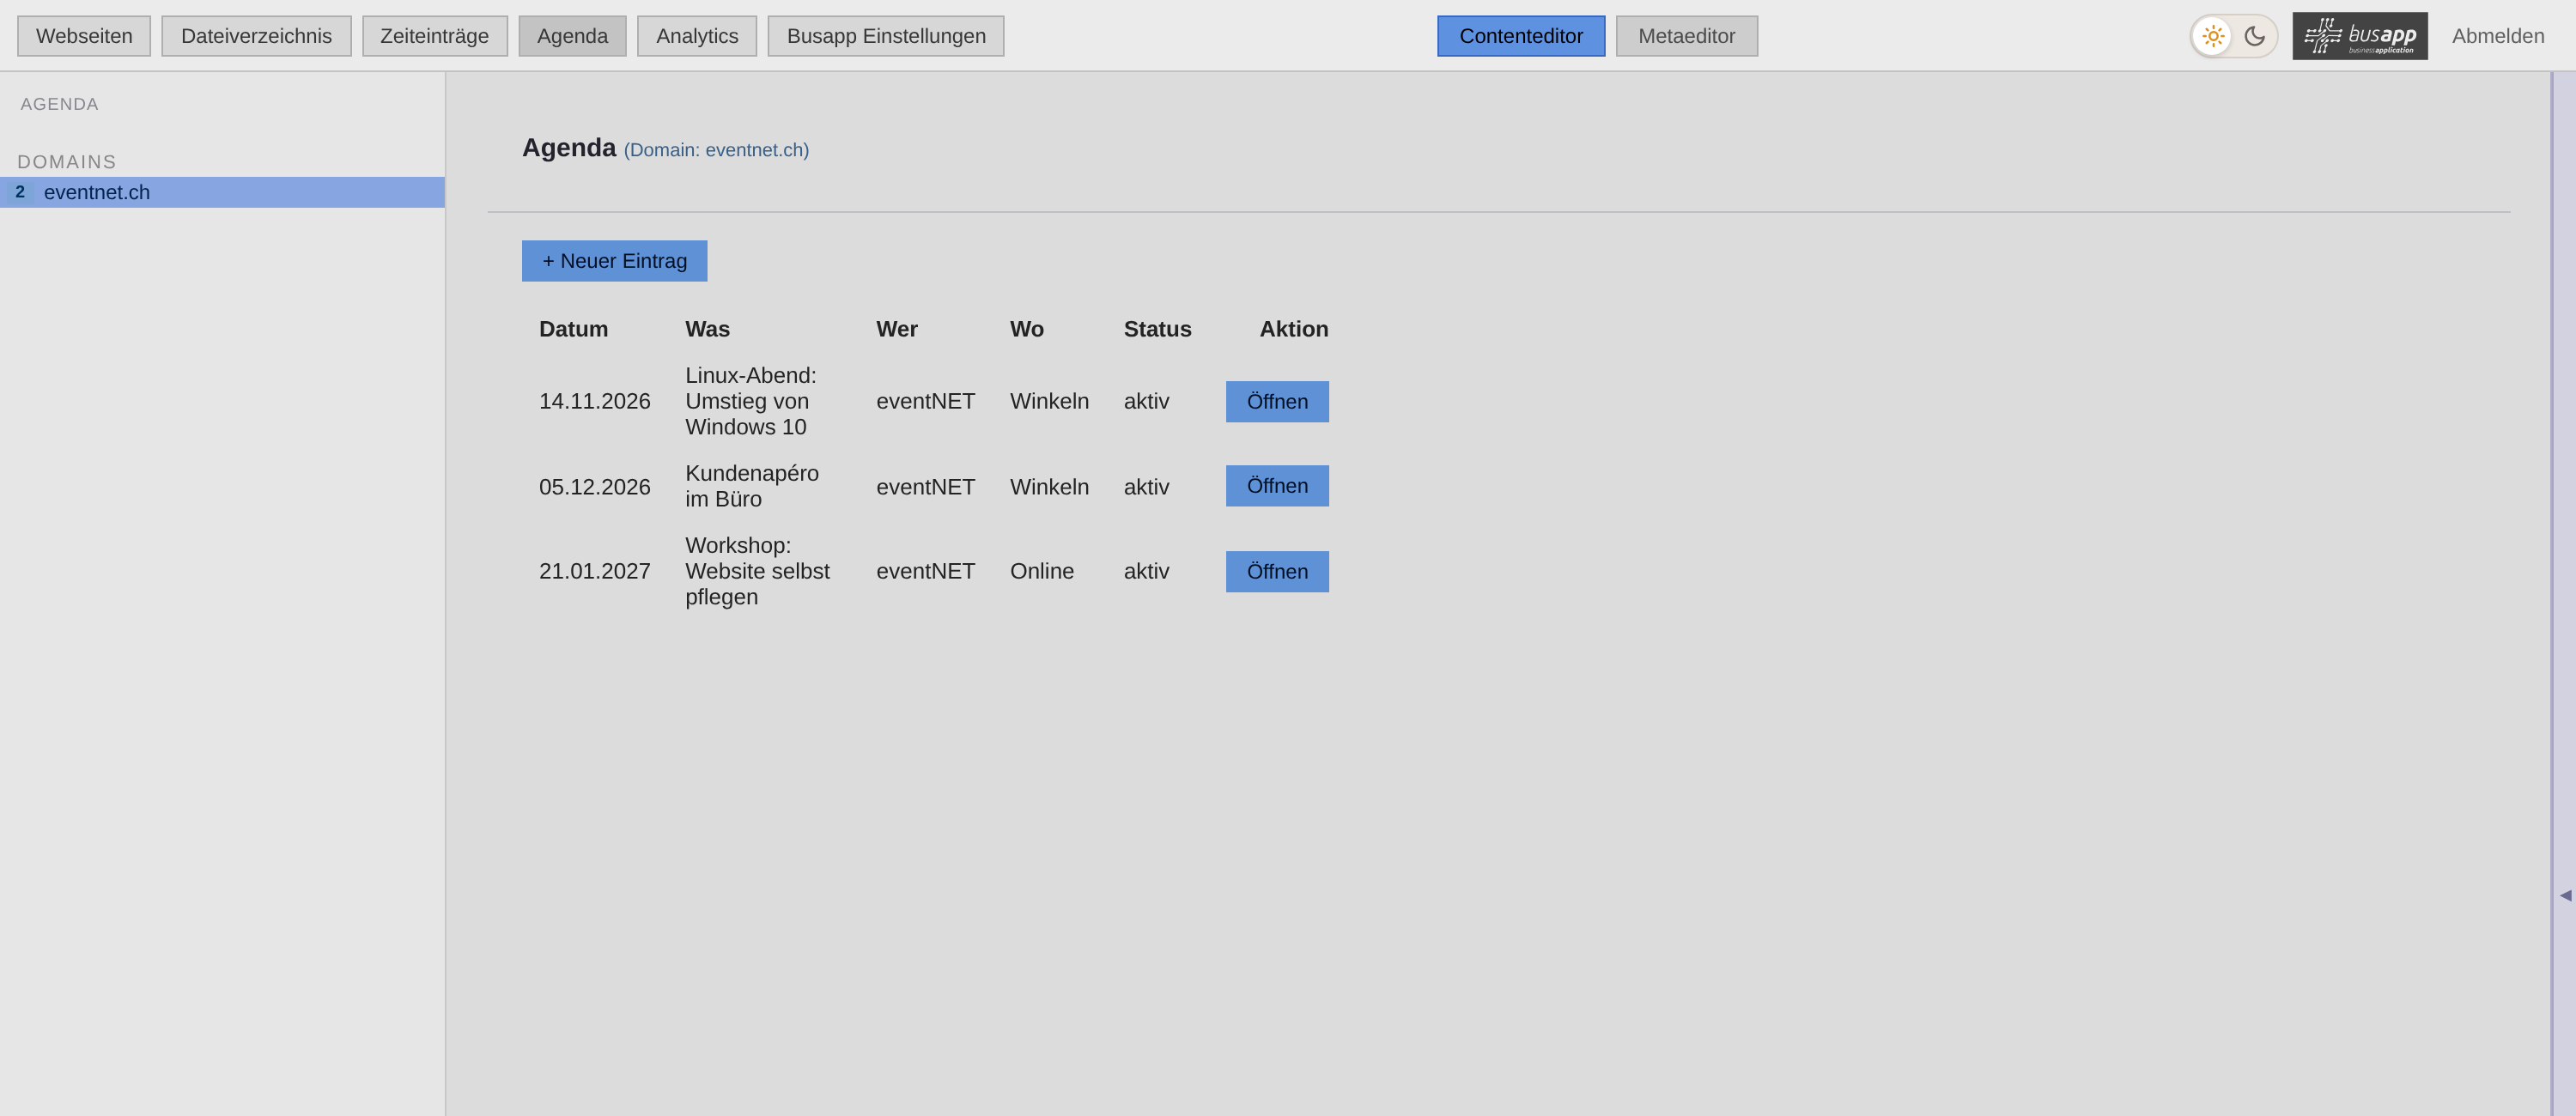Add a new entry with Neuer Eintrag

point(614,261)
